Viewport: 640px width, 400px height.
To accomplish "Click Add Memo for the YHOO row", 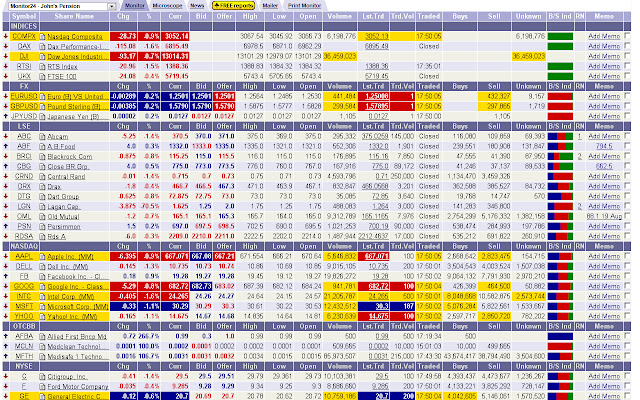I will coord(604,316).
